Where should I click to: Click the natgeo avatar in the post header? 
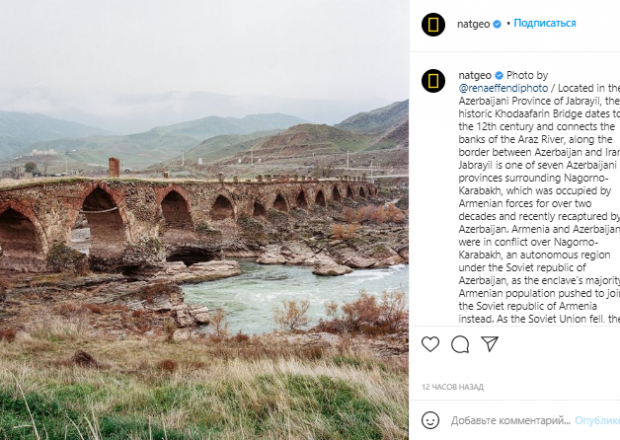click(433, 25)
